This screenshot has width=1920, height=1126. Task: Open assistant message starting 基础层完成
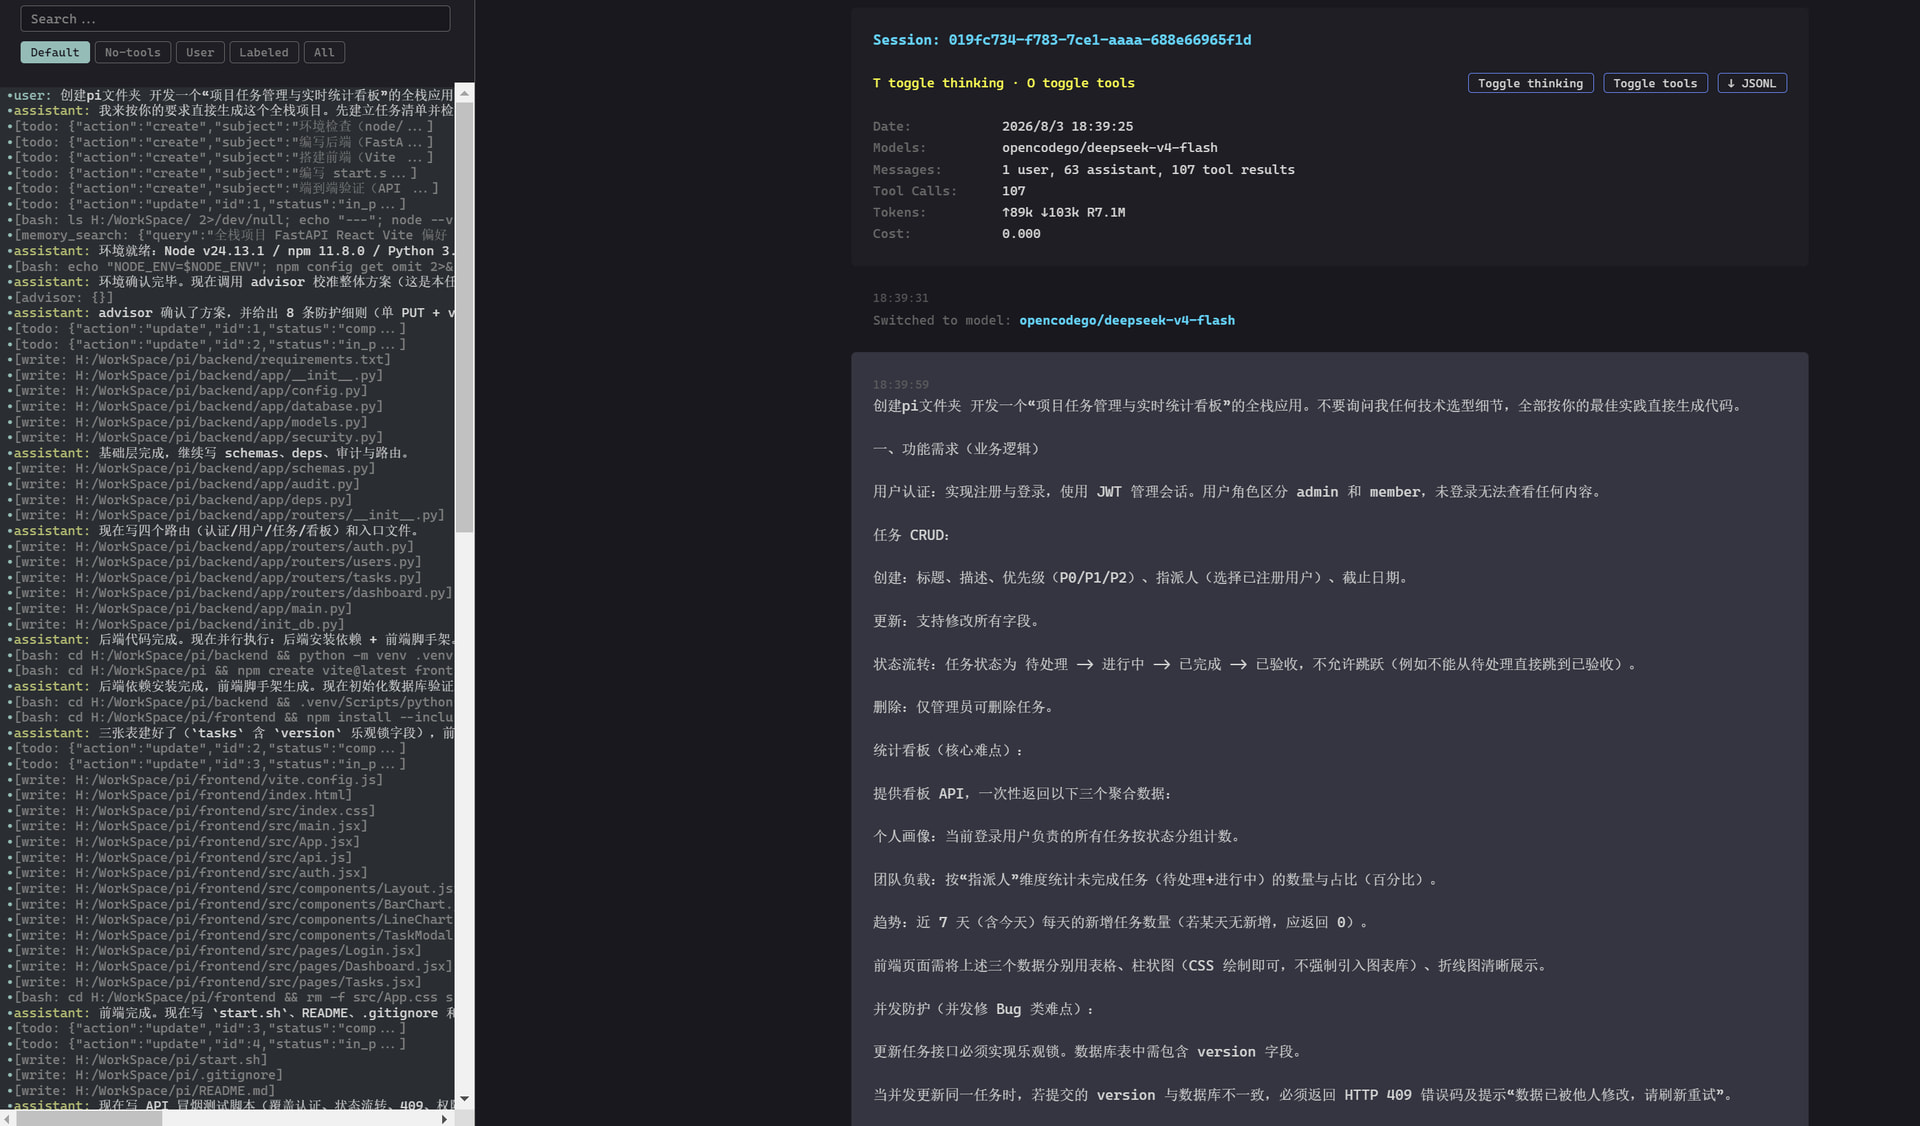[211, 453]
